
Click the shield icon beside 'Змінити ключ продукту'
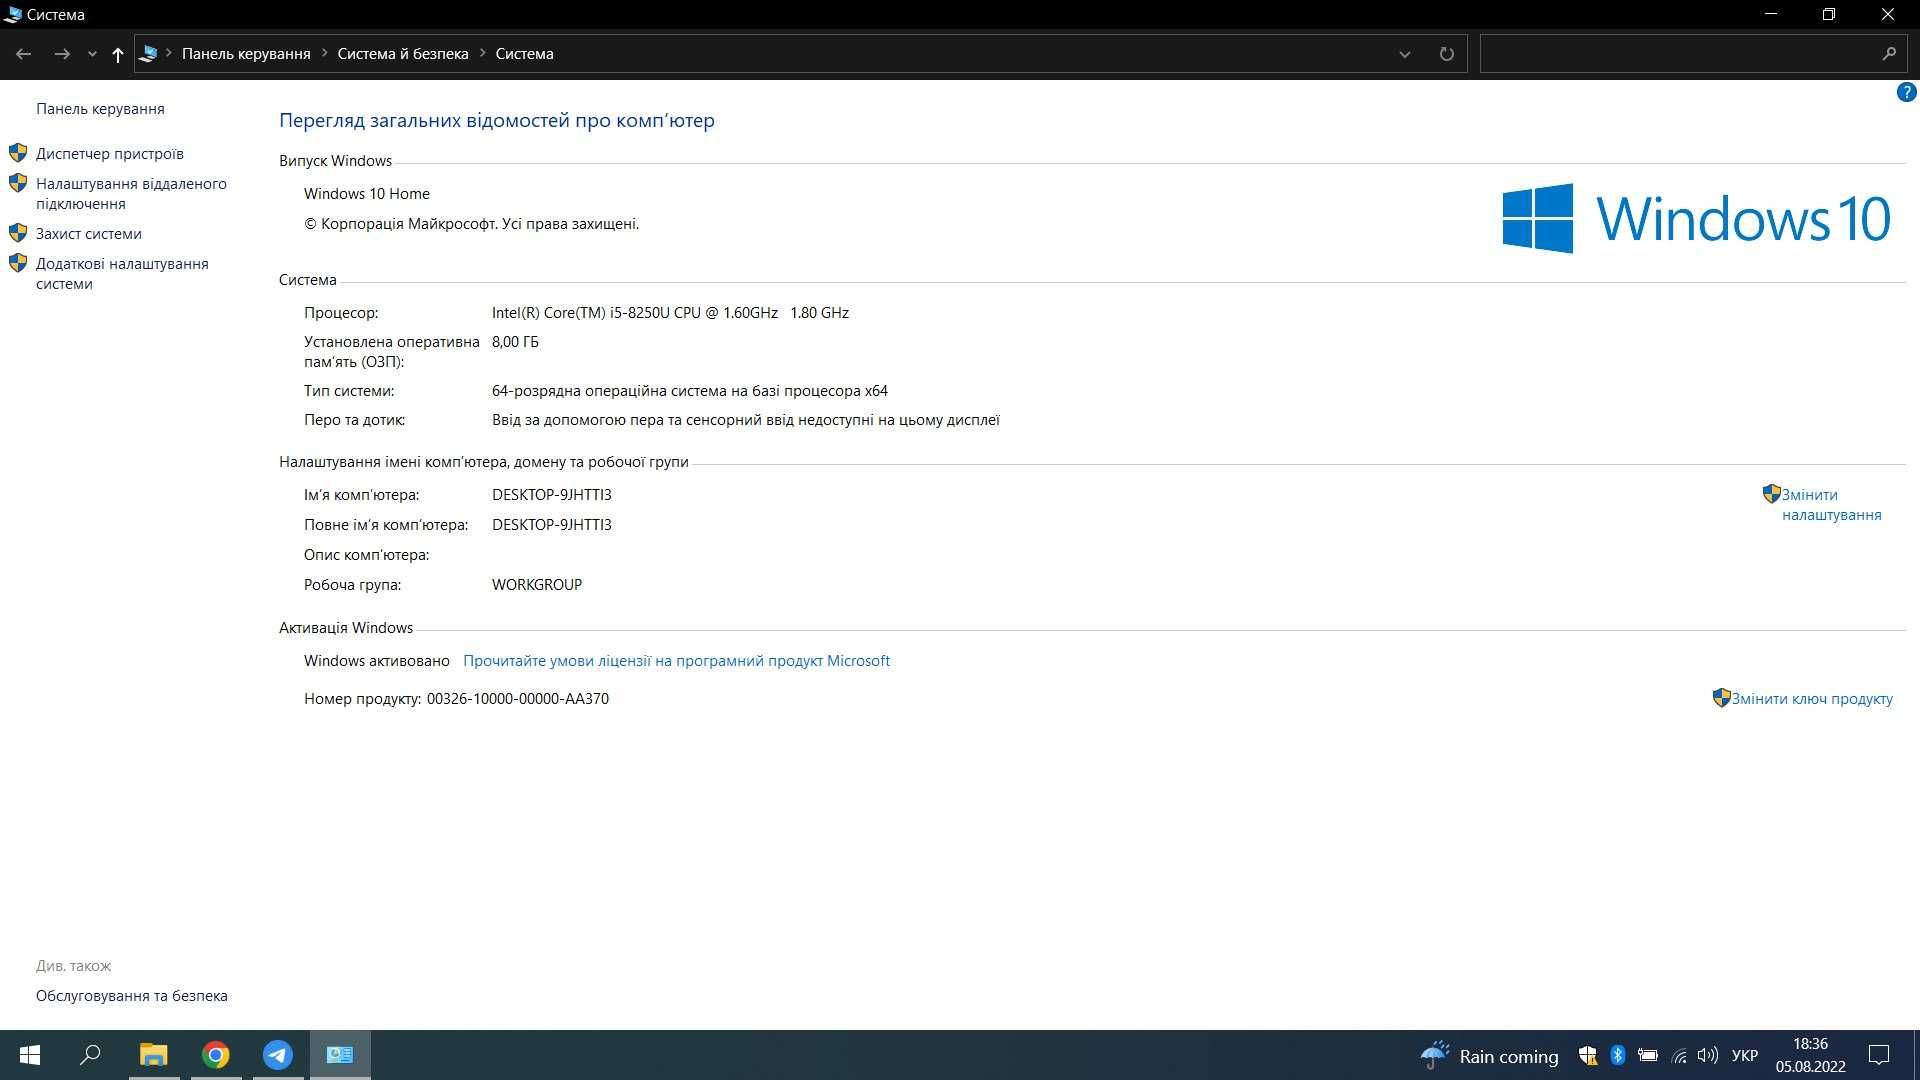click(1721, 698)
